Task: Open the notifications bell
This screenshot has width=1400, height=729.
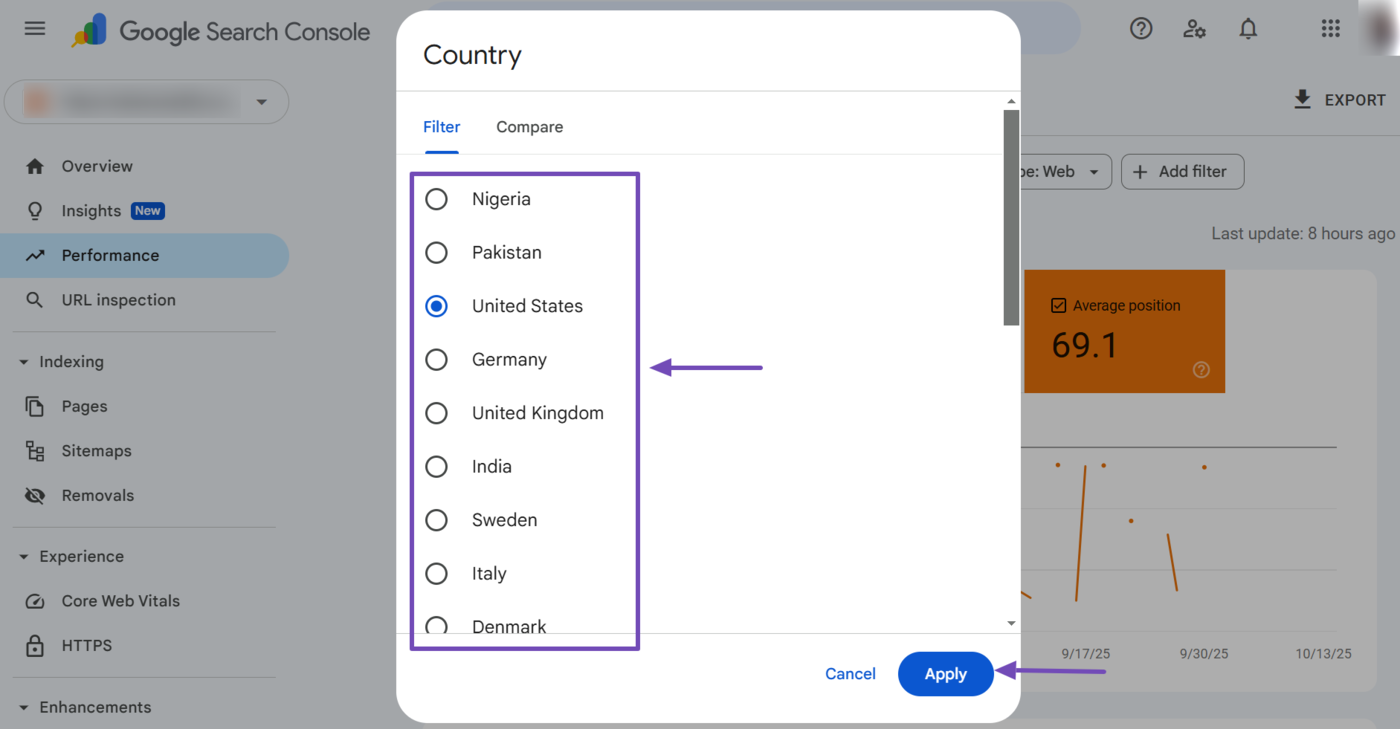Action: click(1248, 29)
